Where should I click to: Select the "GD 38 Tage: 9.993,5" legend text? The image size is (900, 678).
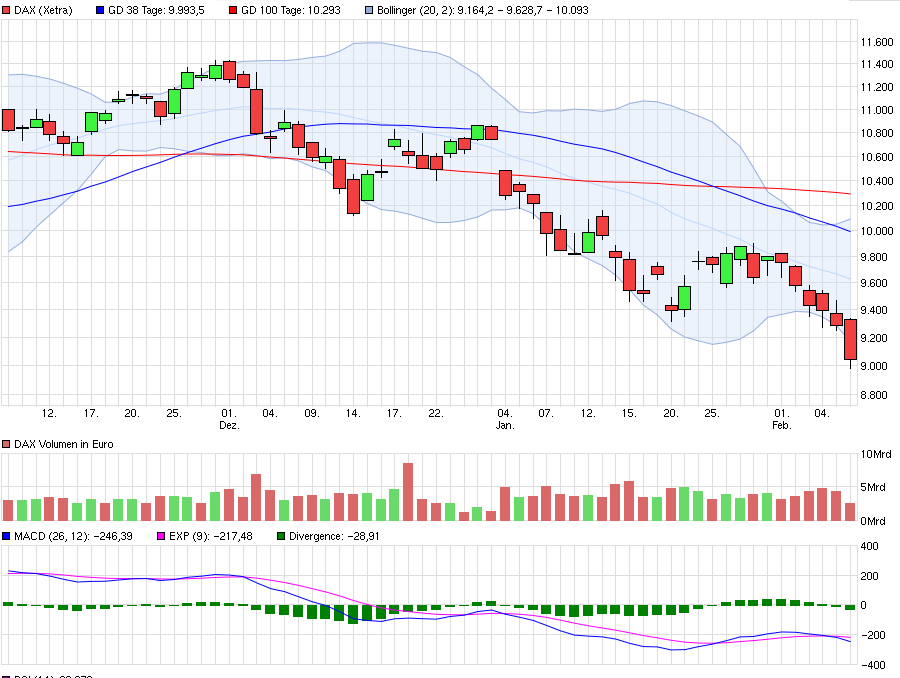click(x=156, y=10)
